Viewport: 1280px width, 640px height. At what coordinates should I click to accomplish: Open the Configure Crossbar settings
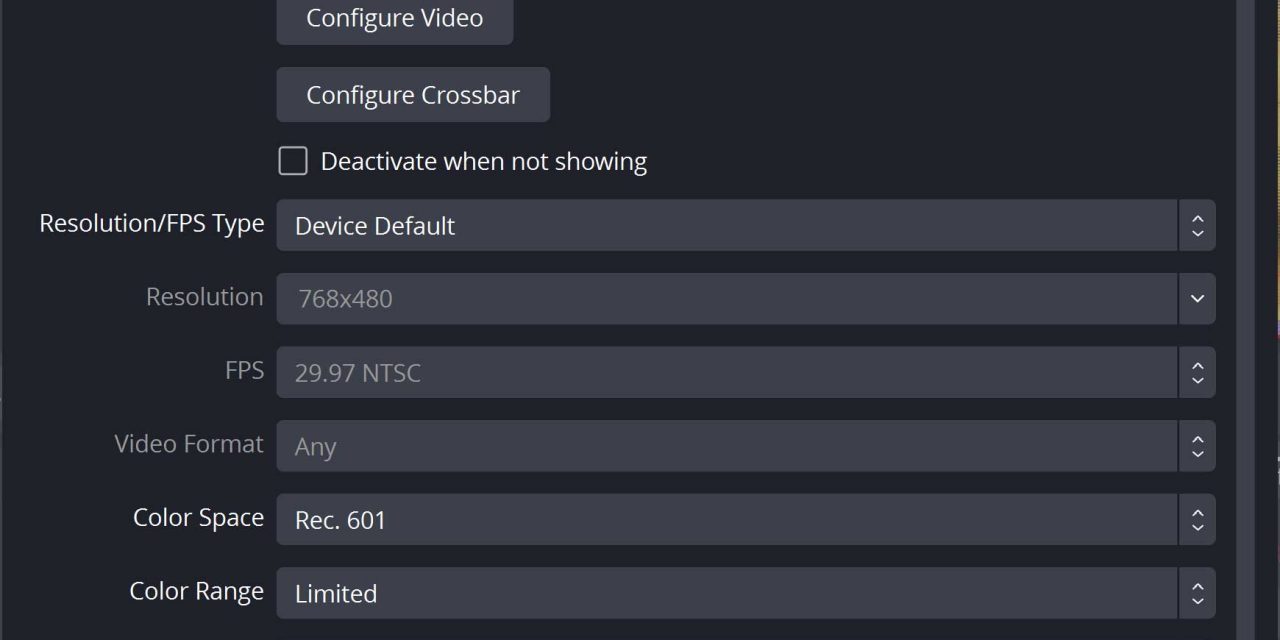coord(412,95)
